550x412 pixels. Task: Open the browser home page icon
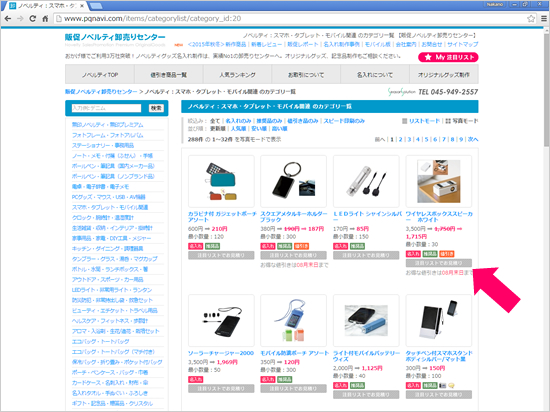(45, 19)
